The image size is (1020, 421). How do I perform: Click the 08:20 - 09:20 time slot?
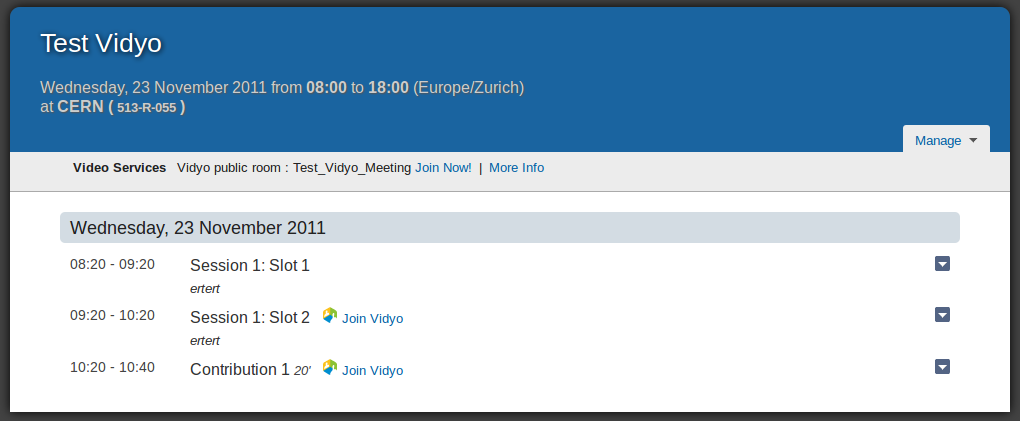point(113,264)
